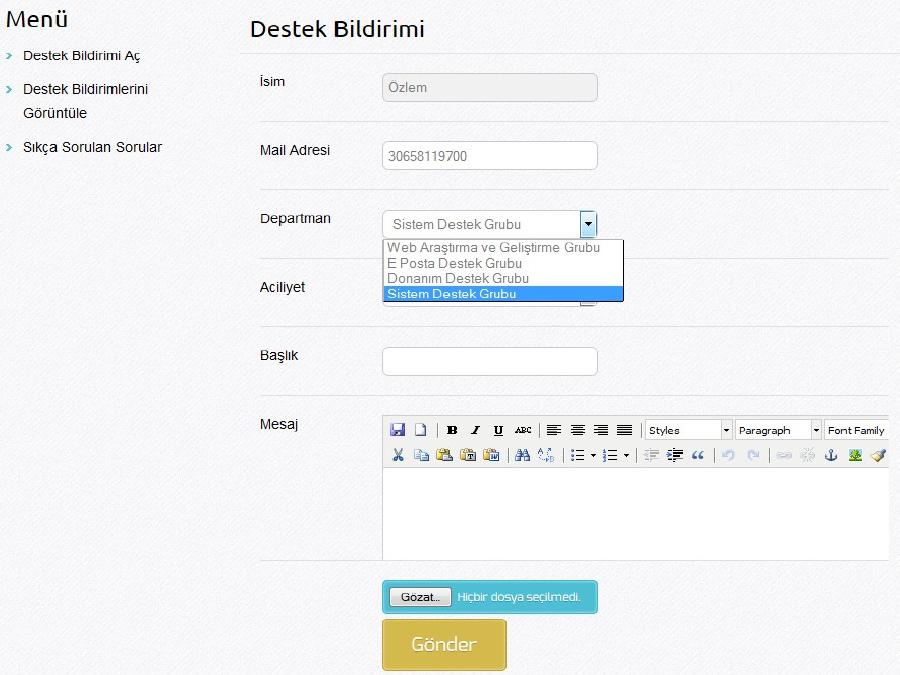
Task: Click the Copy icon
Action: tap(421, 455)
